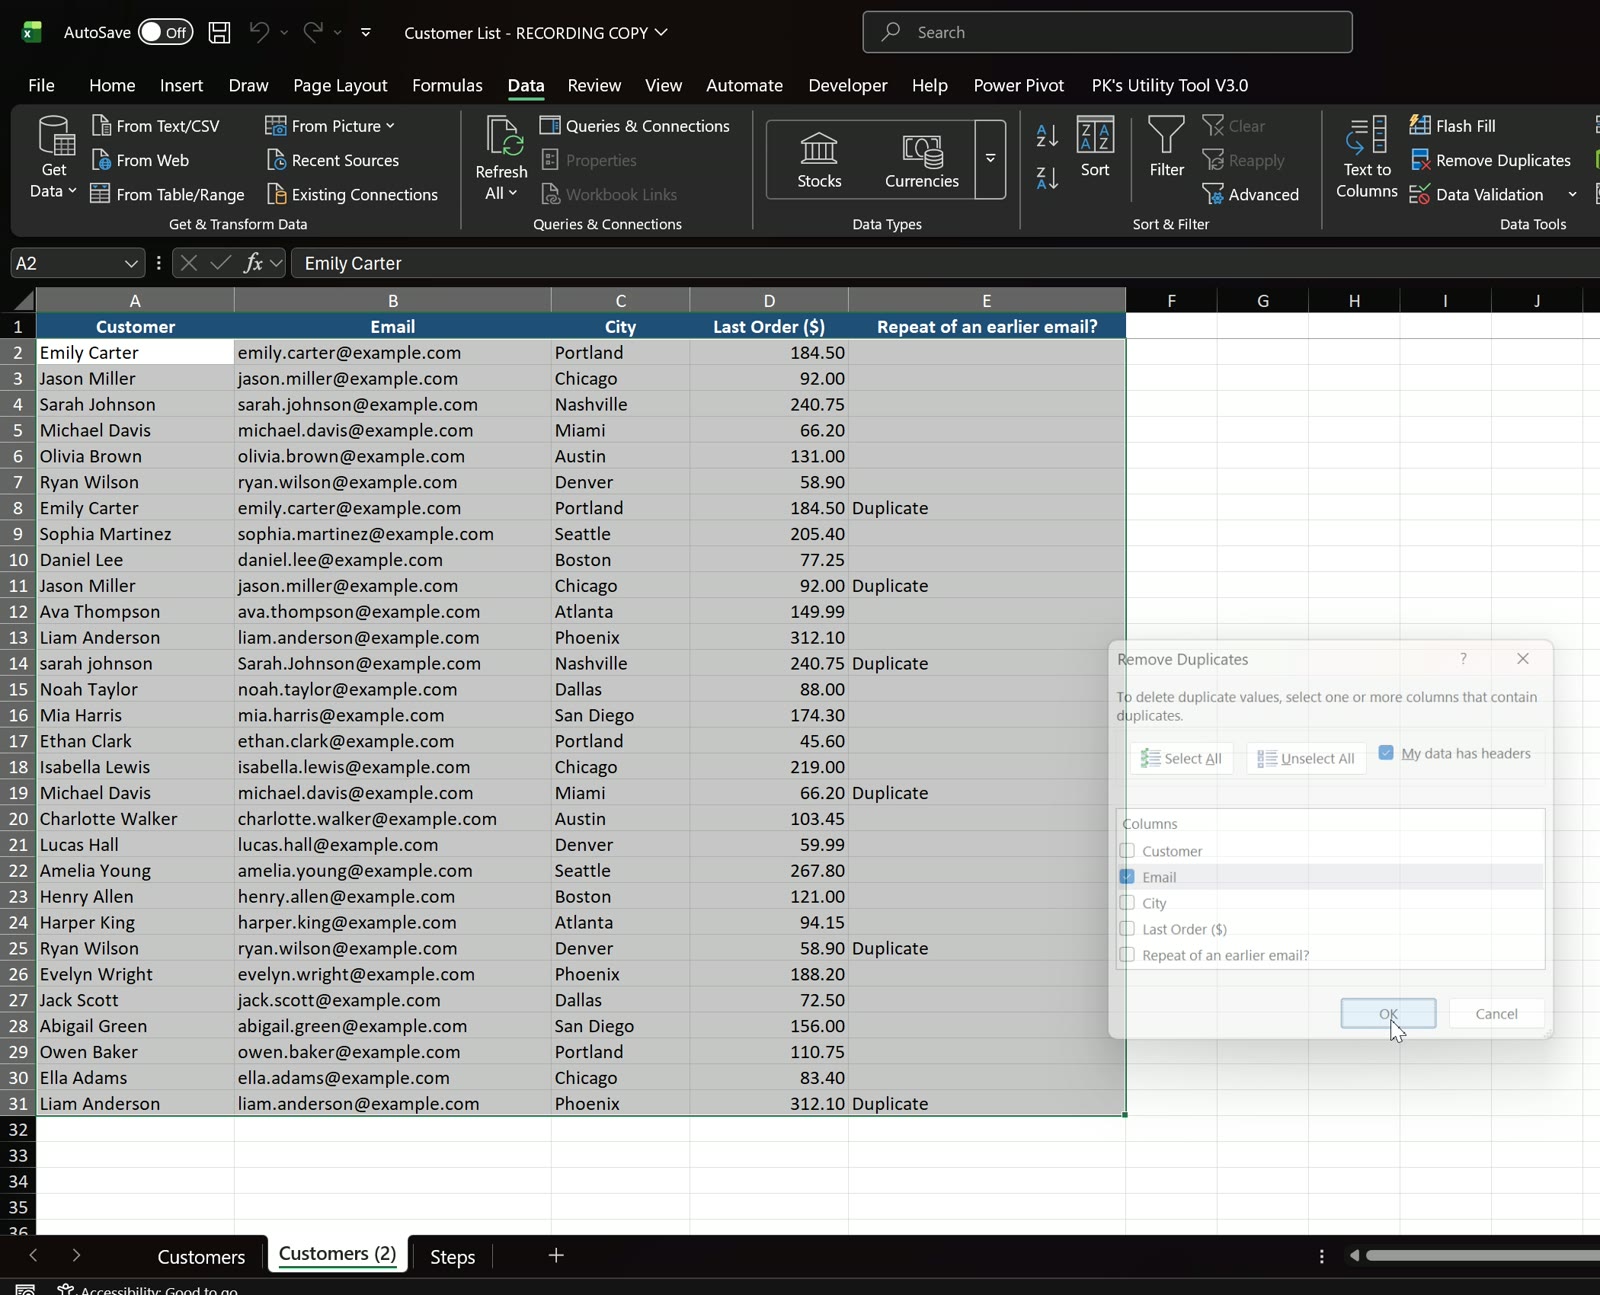Choose From Web import
Image resolution: width=1600 pixels, height=1295 pixels.
pos(140,160)
